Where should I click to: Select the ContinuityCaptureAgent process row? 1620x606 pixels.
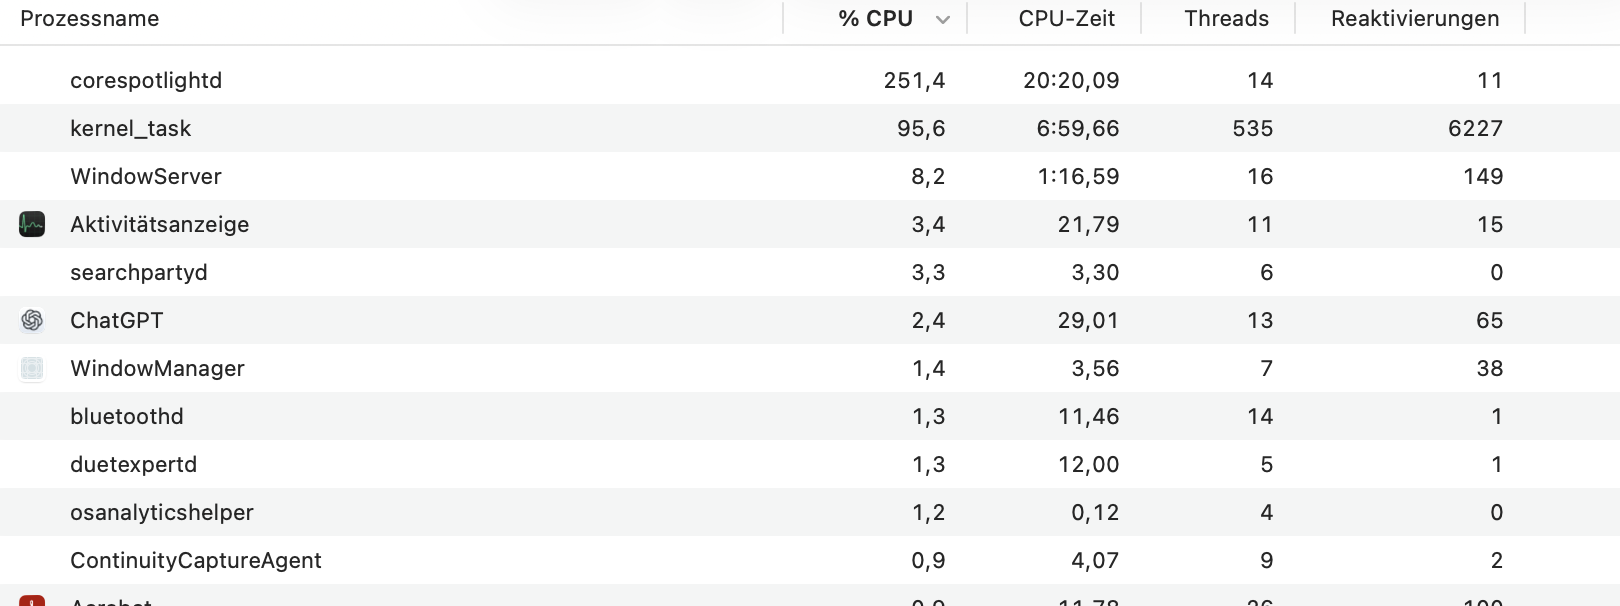(196, 560)
